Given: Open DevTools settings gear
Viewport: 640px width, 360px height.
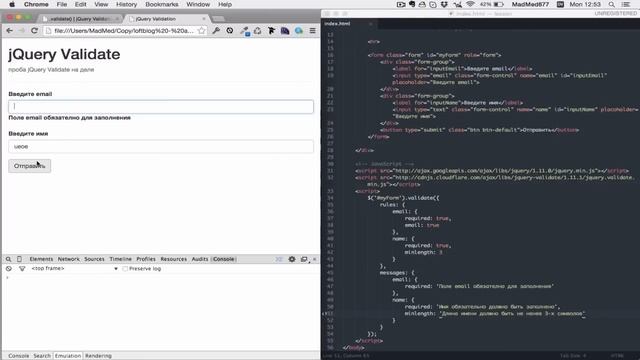Looking at the screenshot, I should pyautogui.click(x=292, y=259).
